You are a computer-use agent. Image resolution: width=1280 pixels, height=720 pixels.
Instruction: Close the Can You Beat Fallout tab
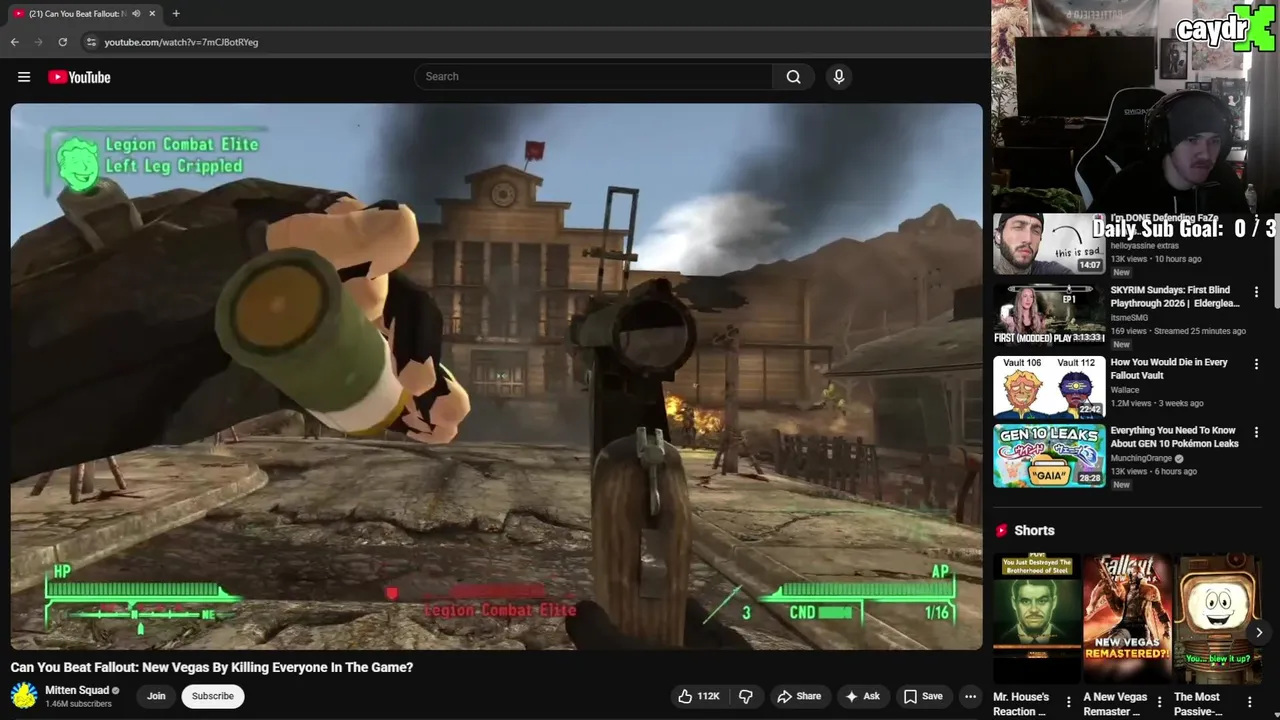[152, 13]
